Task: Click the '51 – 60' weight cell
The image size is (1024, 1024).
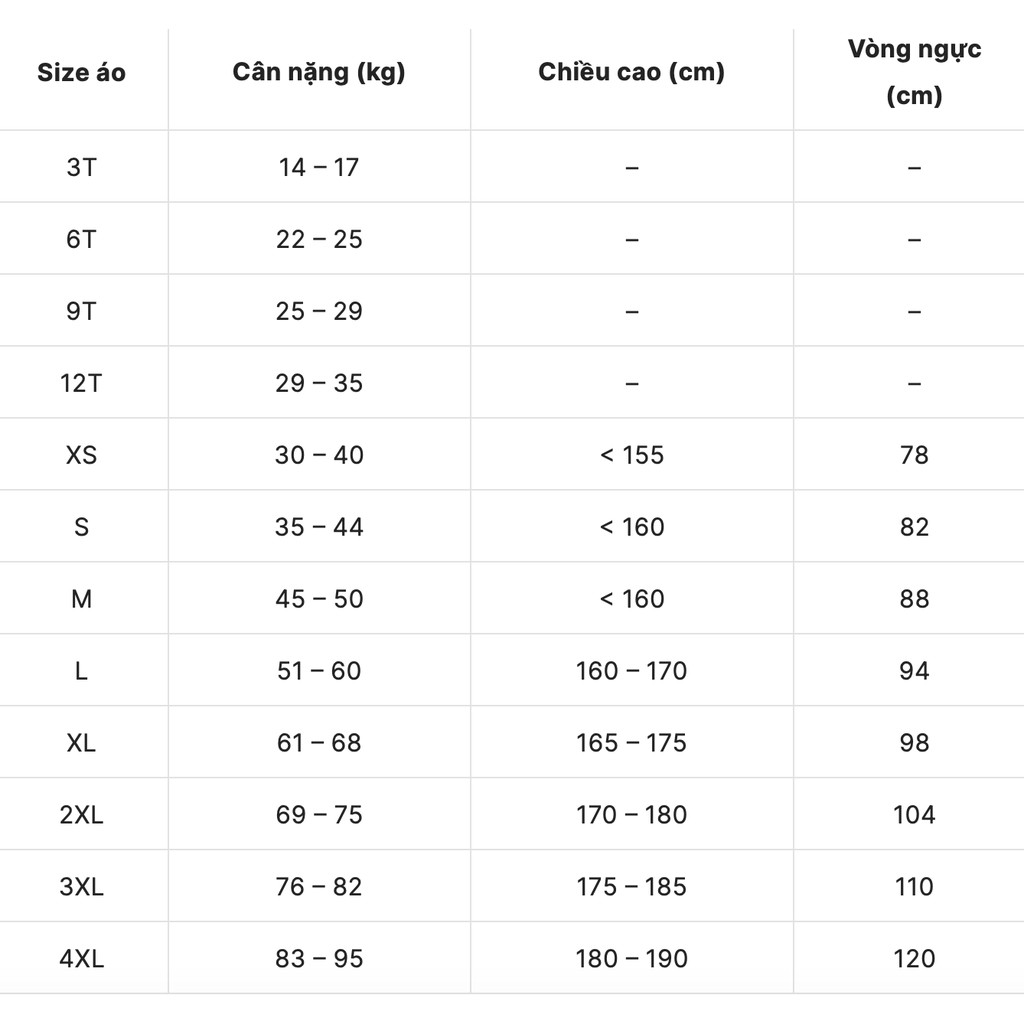Action: coord(319,671)
